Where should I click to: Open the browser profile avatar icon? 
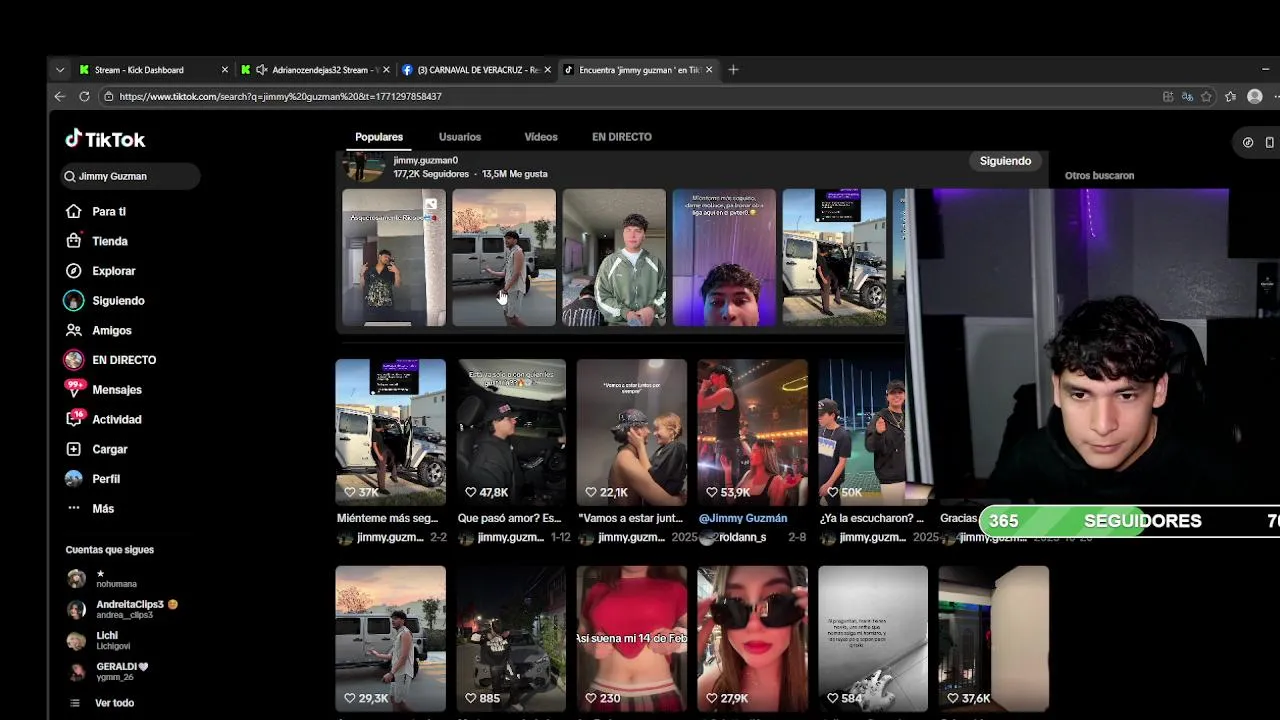pos(1255,97)
